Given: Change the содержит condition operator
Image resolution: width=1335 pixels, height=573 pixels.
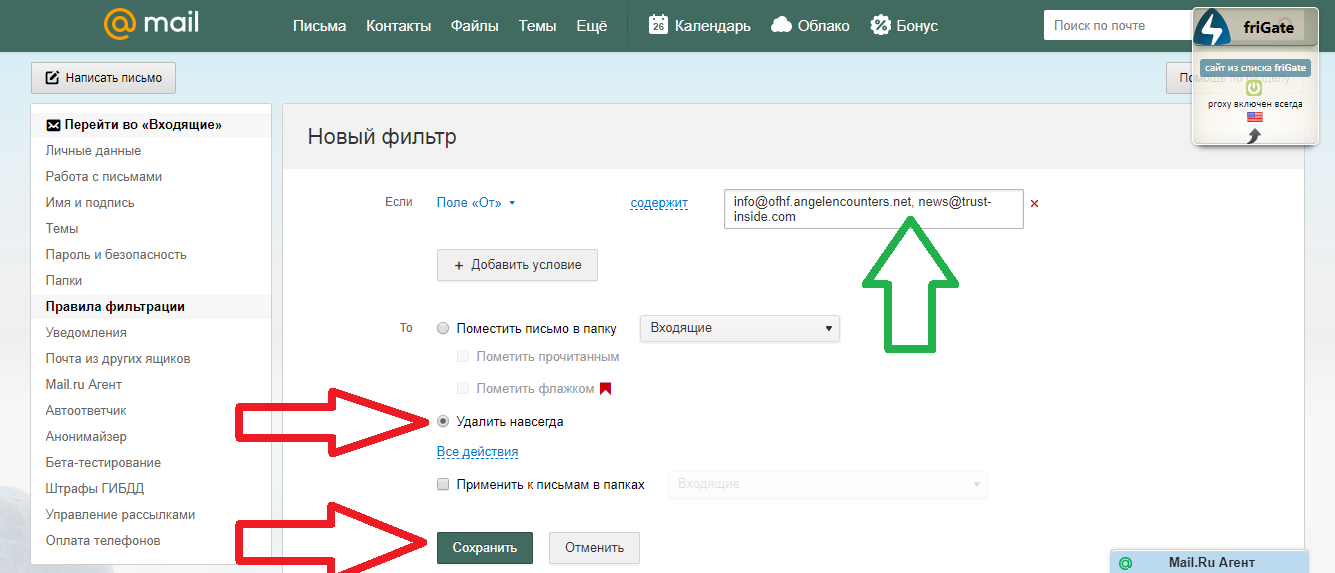Looking at the screenshot, I should coord(659,203).
